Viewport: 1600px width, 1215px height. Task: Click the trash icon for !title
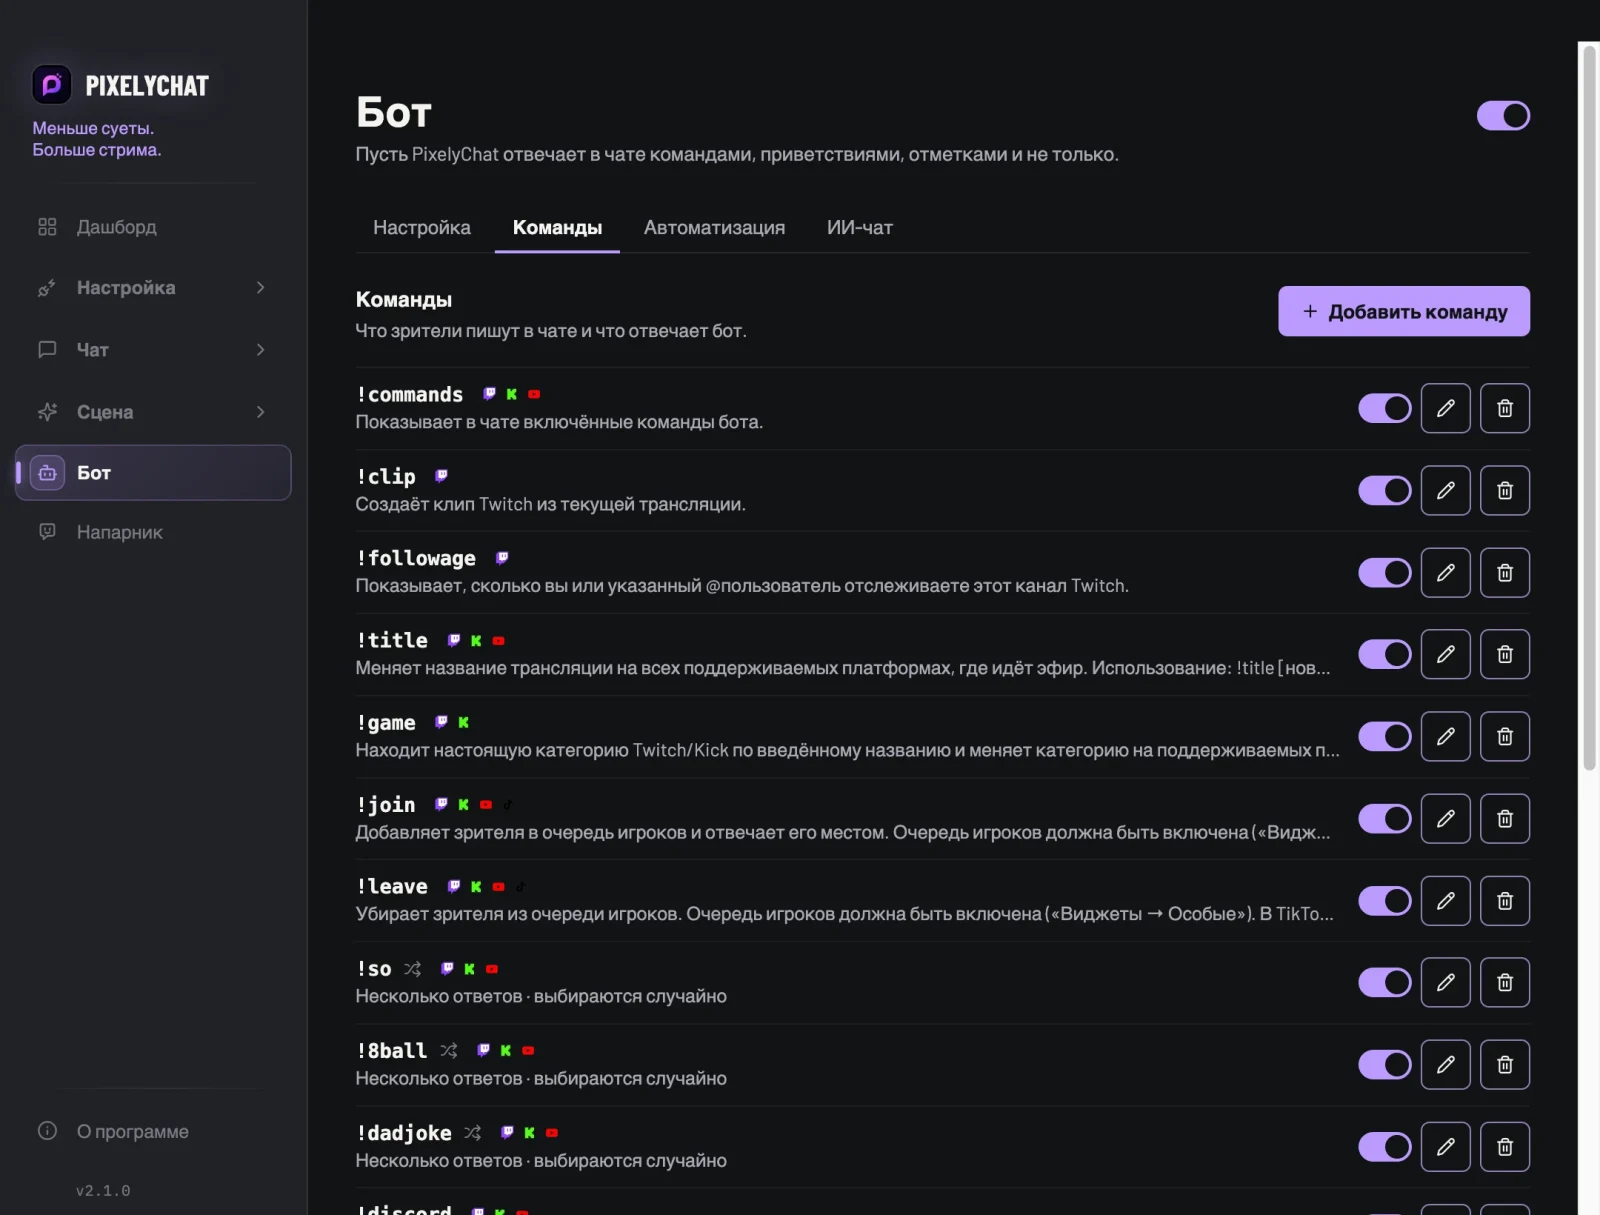pos(1504,654)
